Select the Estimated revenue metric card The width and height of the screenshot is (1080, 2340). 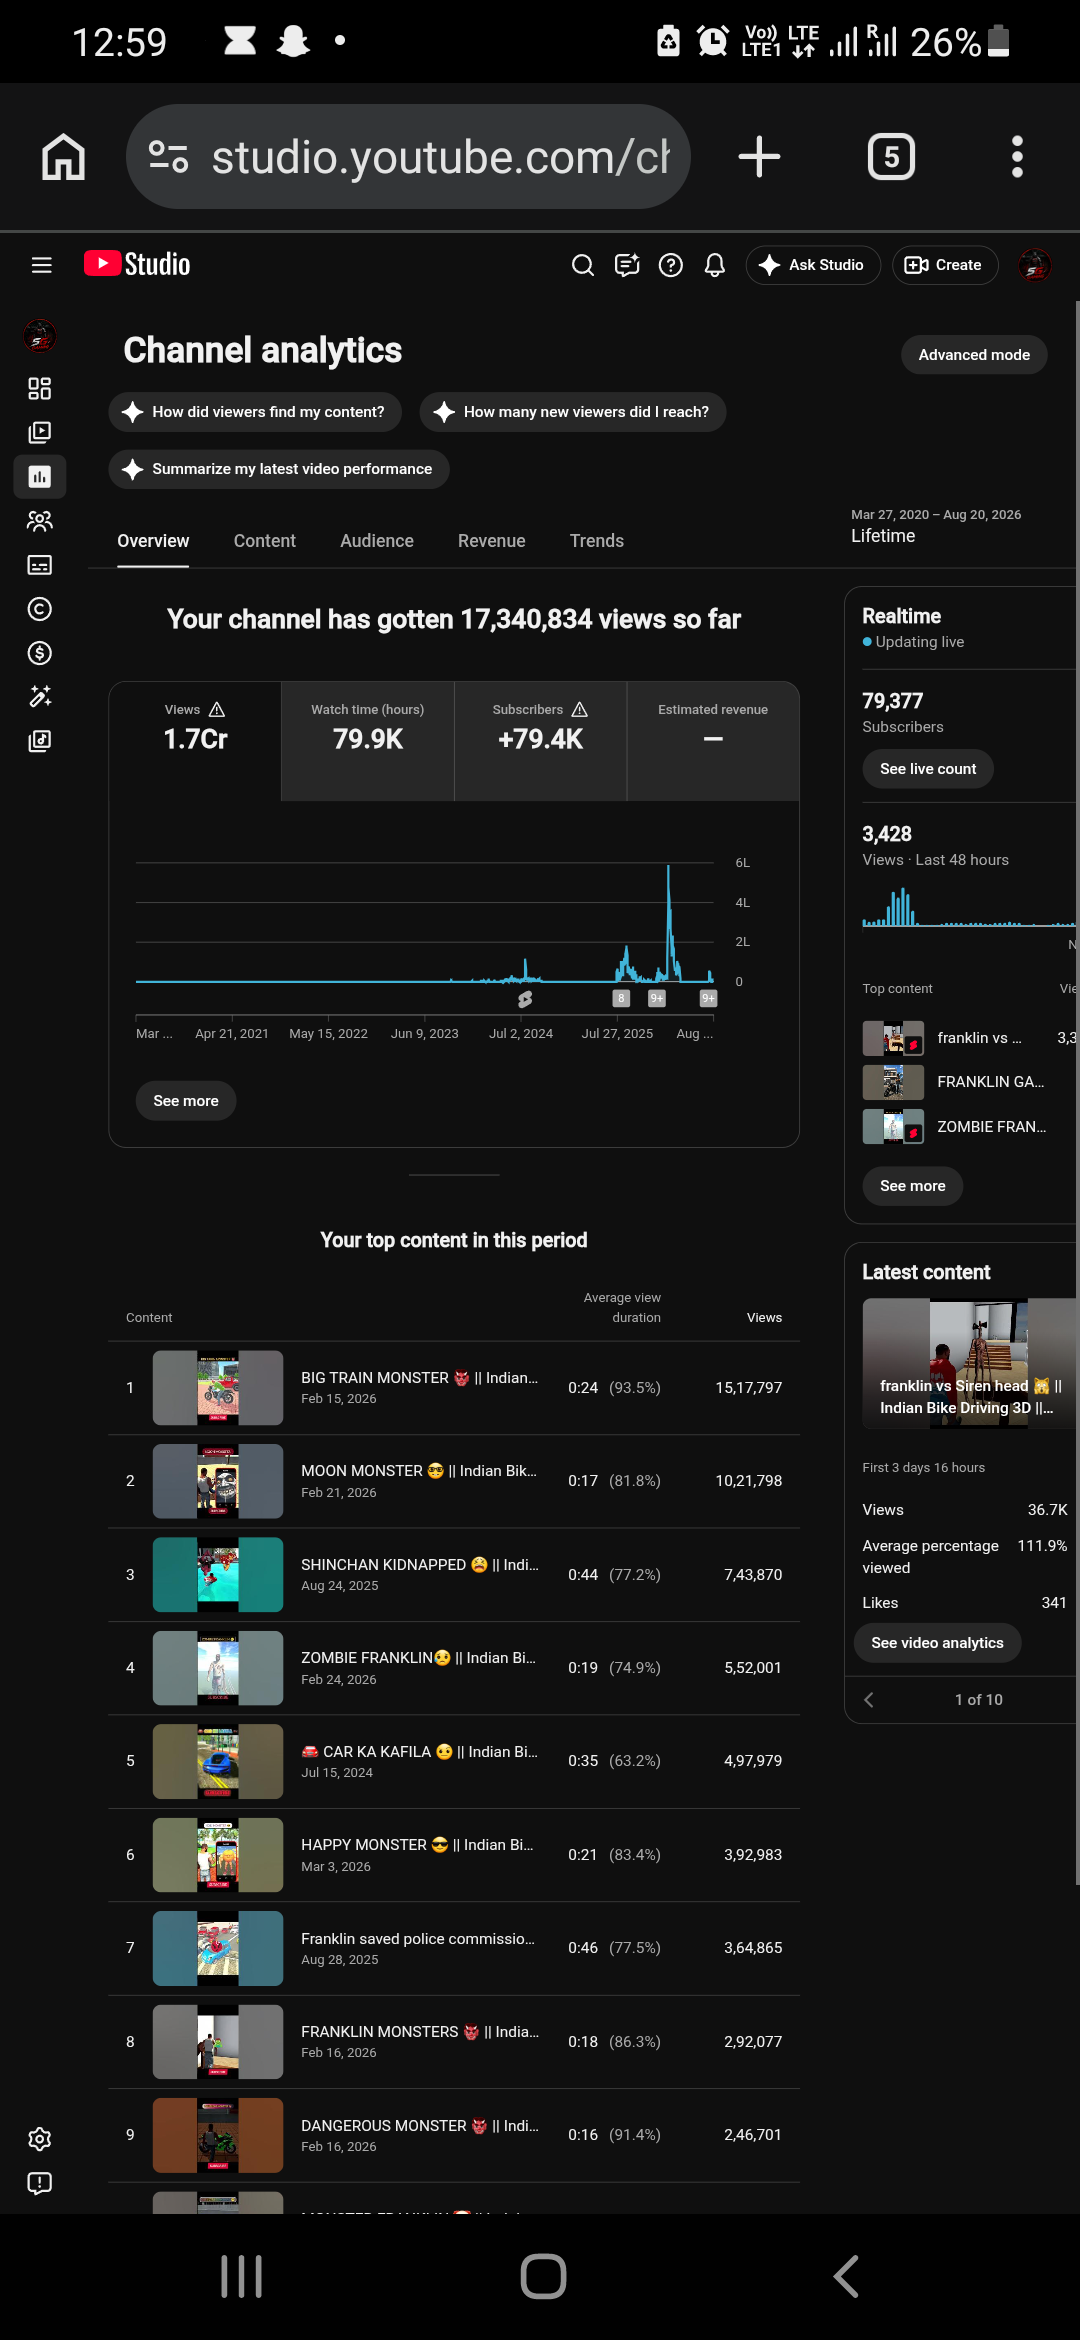pos(713,741)
